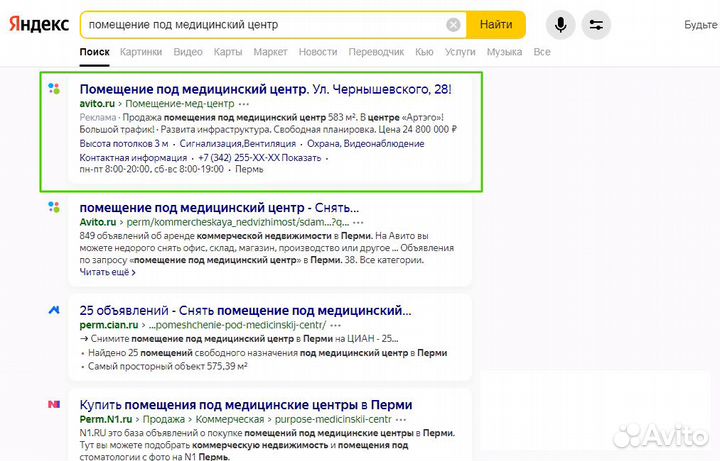Open the three-dot menu of the Avito.ru result
Viewport: 720px width, 461px height.
[359, 222]
